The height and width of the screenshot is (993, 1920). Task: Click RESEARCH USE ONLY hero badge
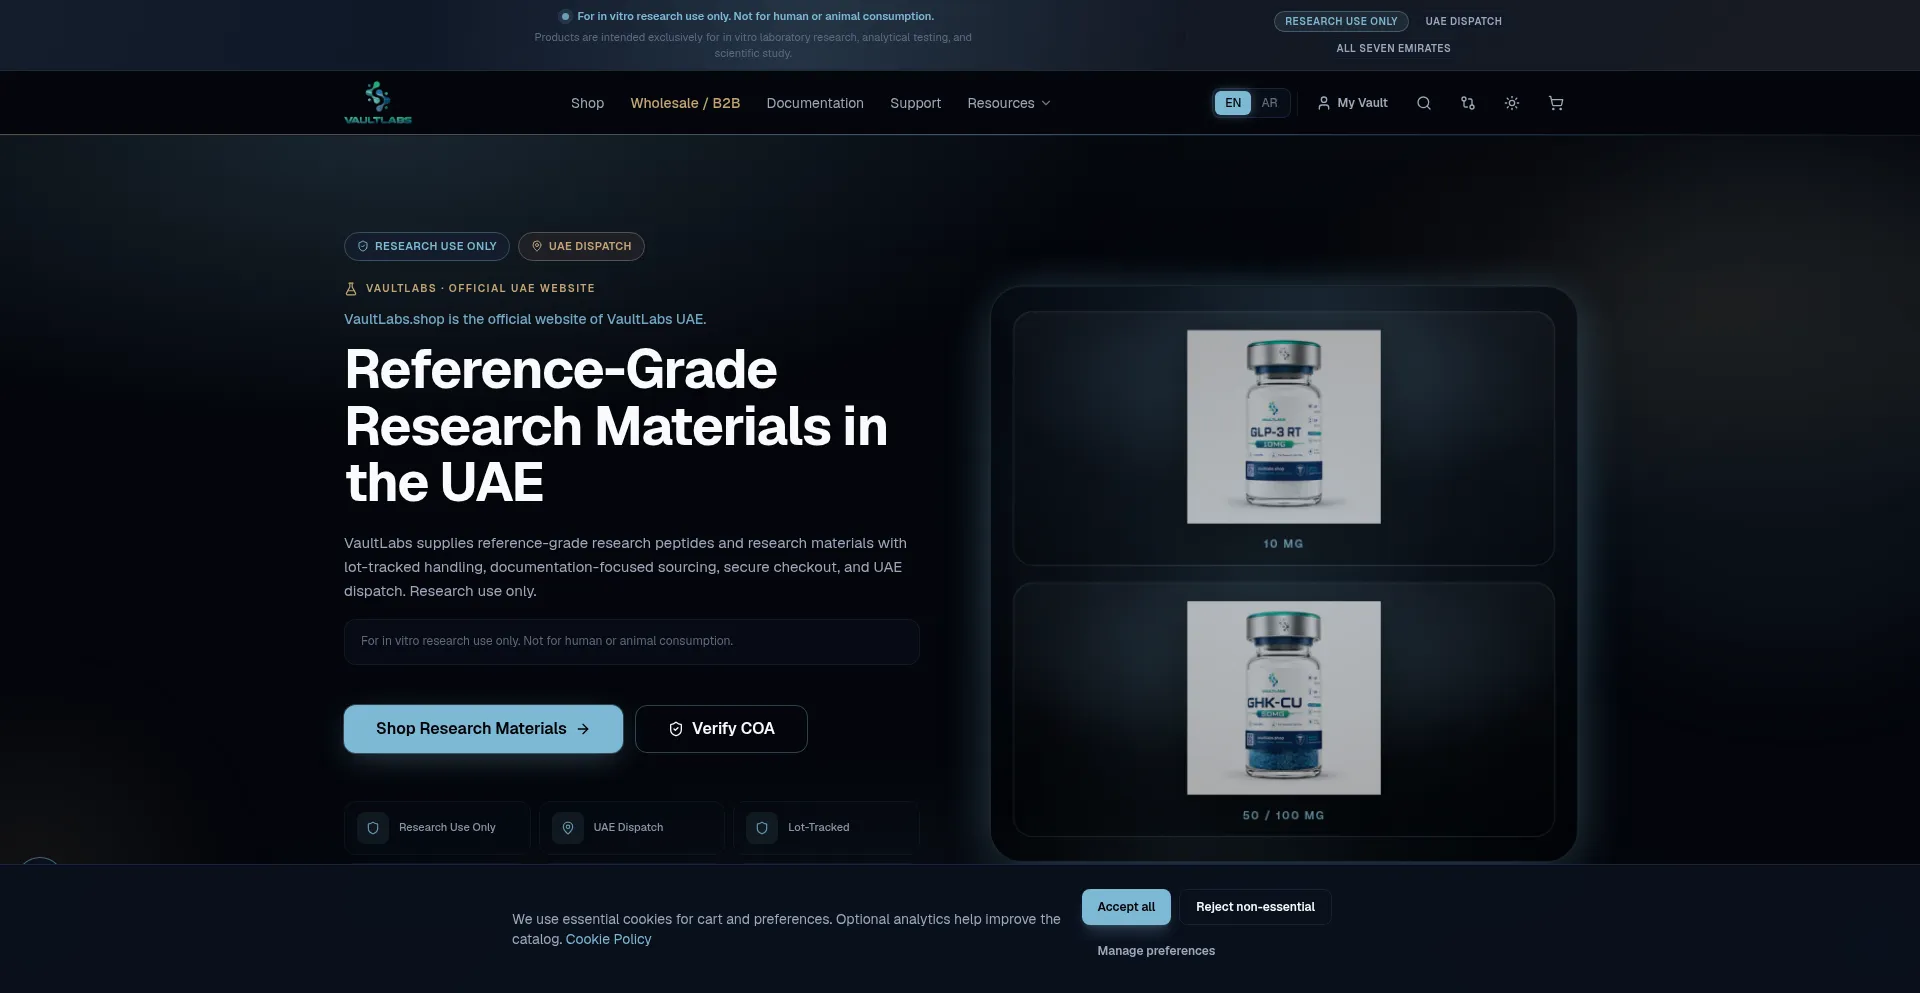point(427,246)
